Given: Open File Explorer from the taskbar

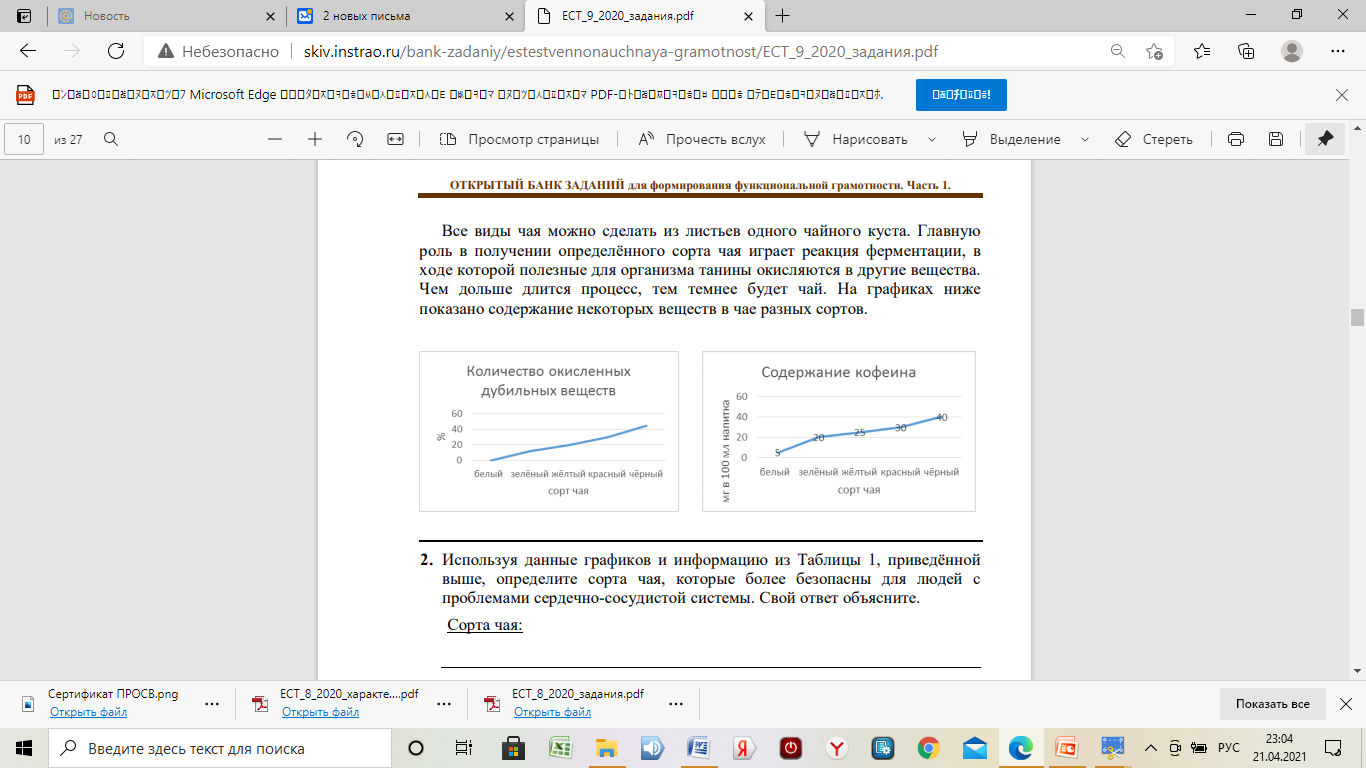Looking at the screenshot, I should tap(606, 748).
